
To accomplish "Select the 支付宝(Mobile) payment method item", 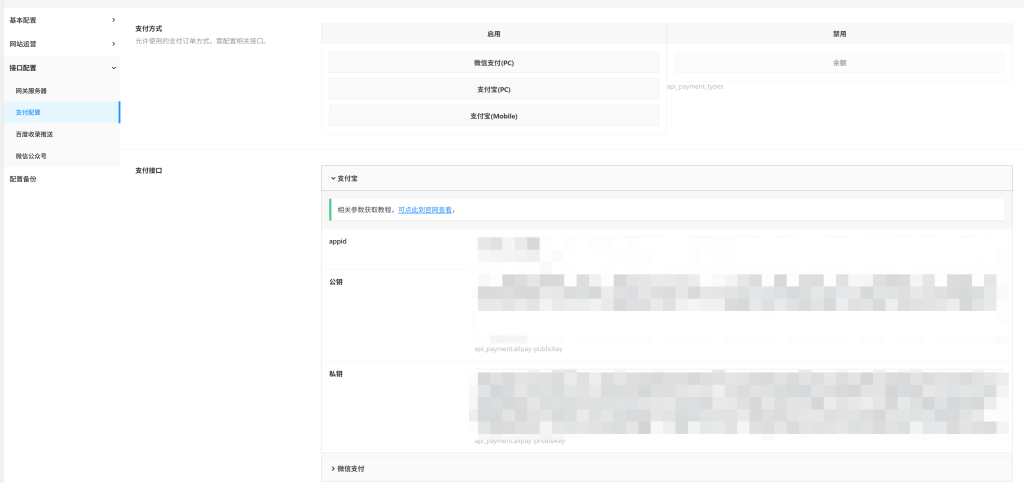I will (493, 116).
